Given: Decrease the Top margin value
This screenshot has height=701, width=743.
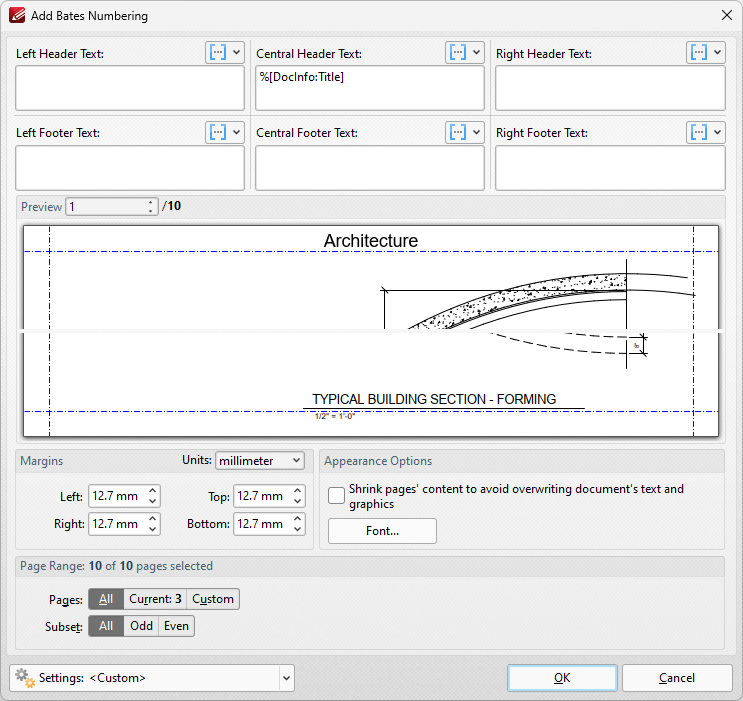Looking at the screenshot, I should point(298,501).
